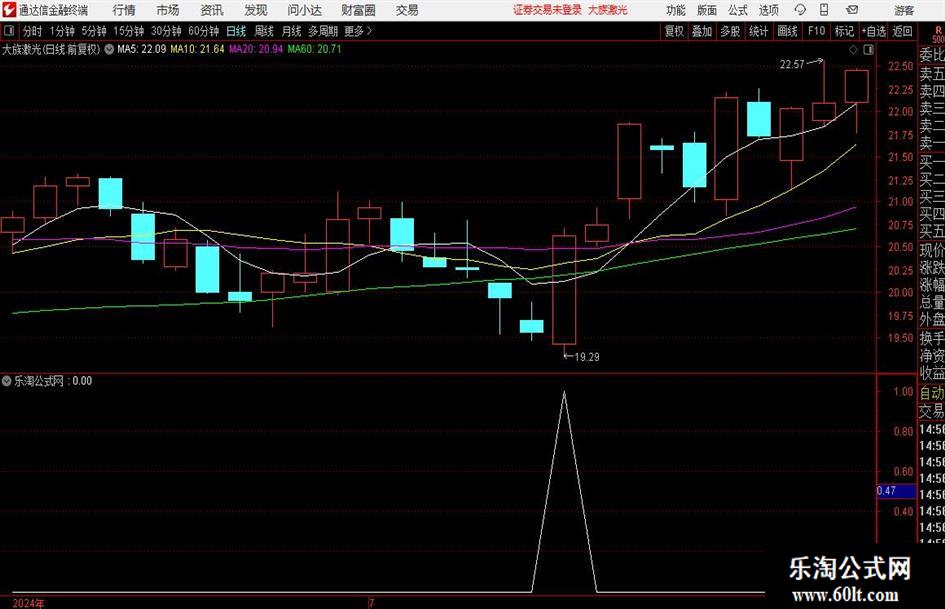Click the 统计 statistics button
The image size is (945, 609).
tap(758, 31)
